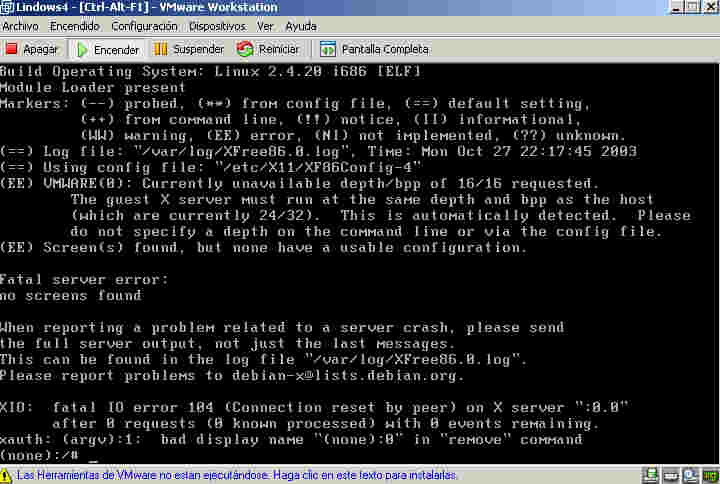Click the Suspender button label

198,49
